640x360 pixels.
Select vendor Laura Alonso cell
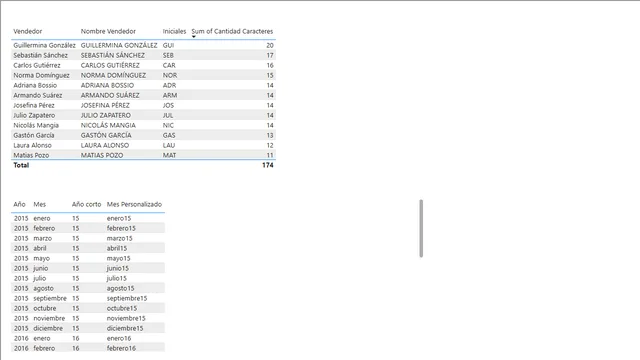point(32,145)
